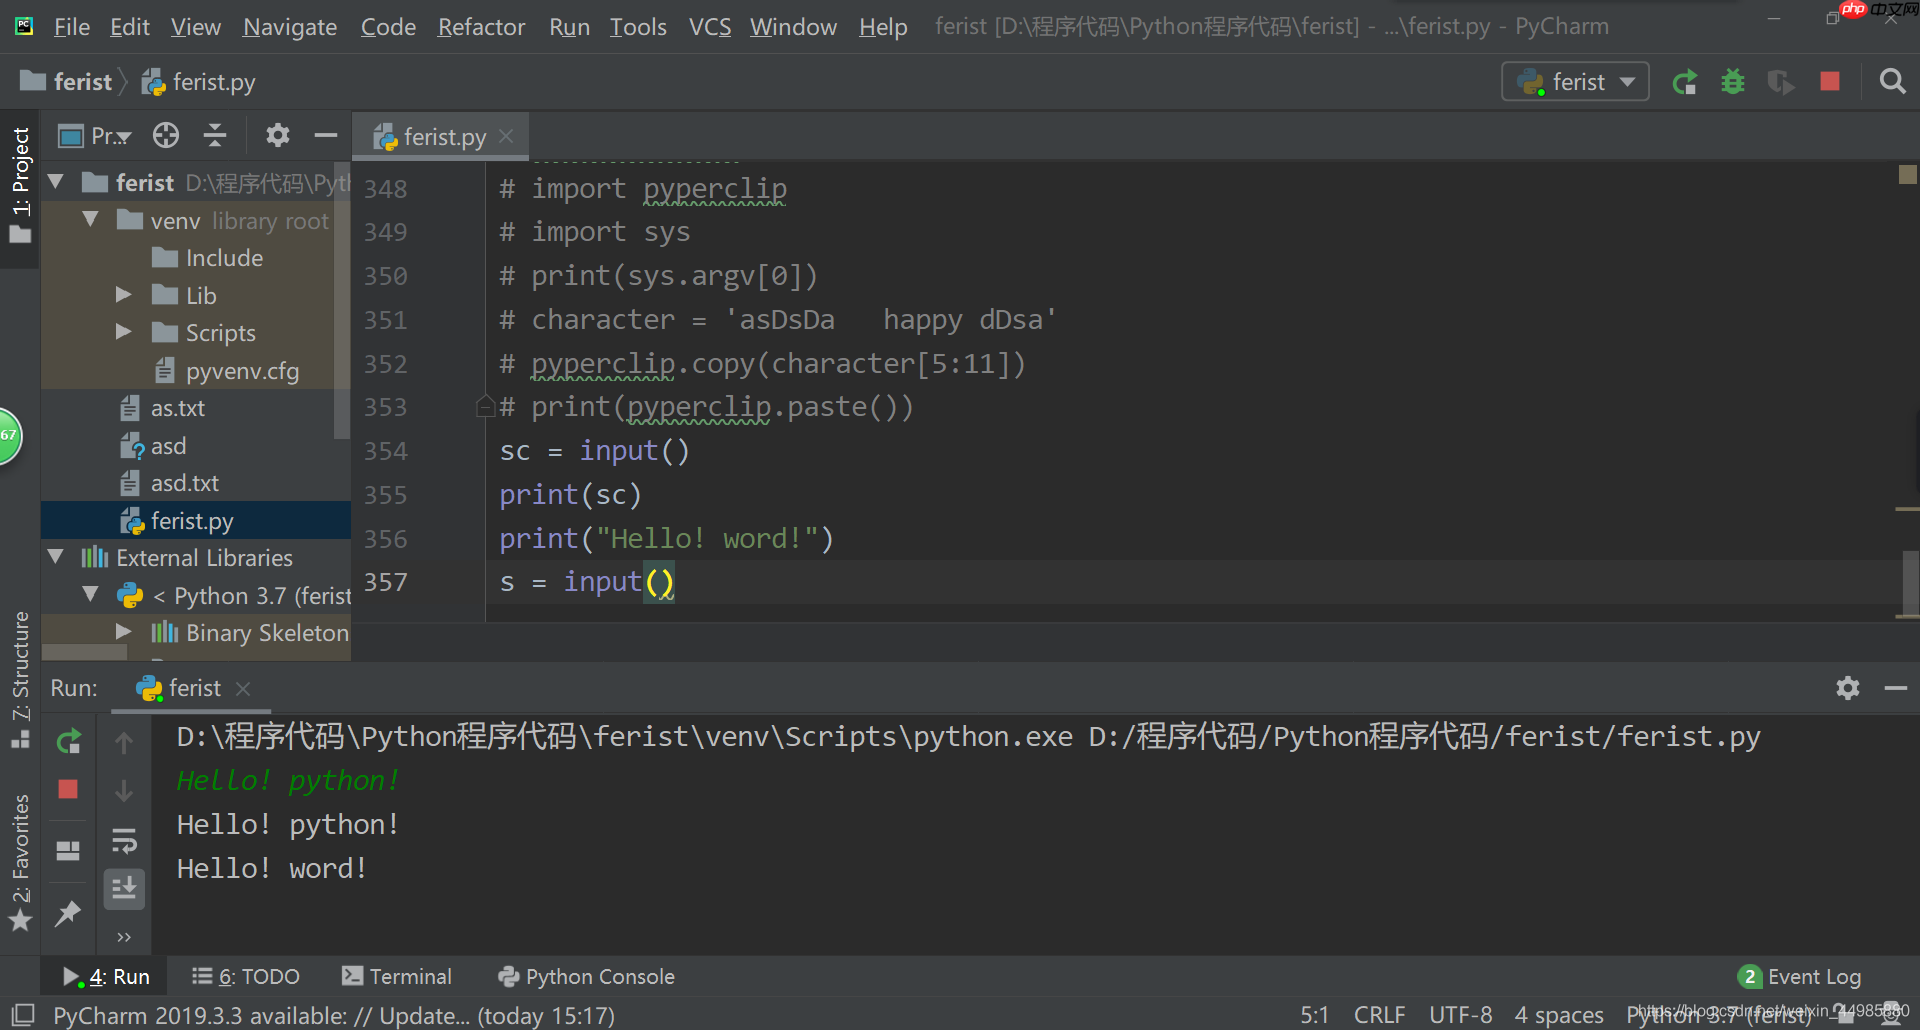The height and width of the screenshot is (1030, 1920).
Task: Locate opened file with the target icon
Action: pyautogui.click(x=166, y=135)
